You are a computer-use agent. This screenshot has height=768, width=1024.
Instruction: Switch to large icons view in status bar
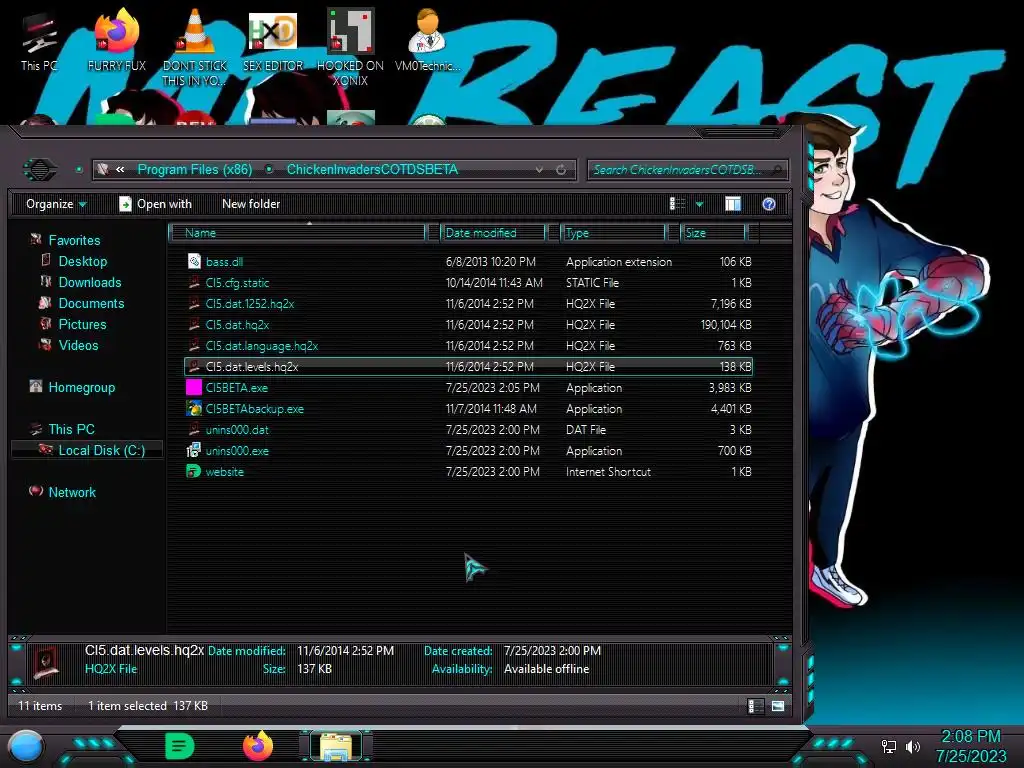click(778, 706)
